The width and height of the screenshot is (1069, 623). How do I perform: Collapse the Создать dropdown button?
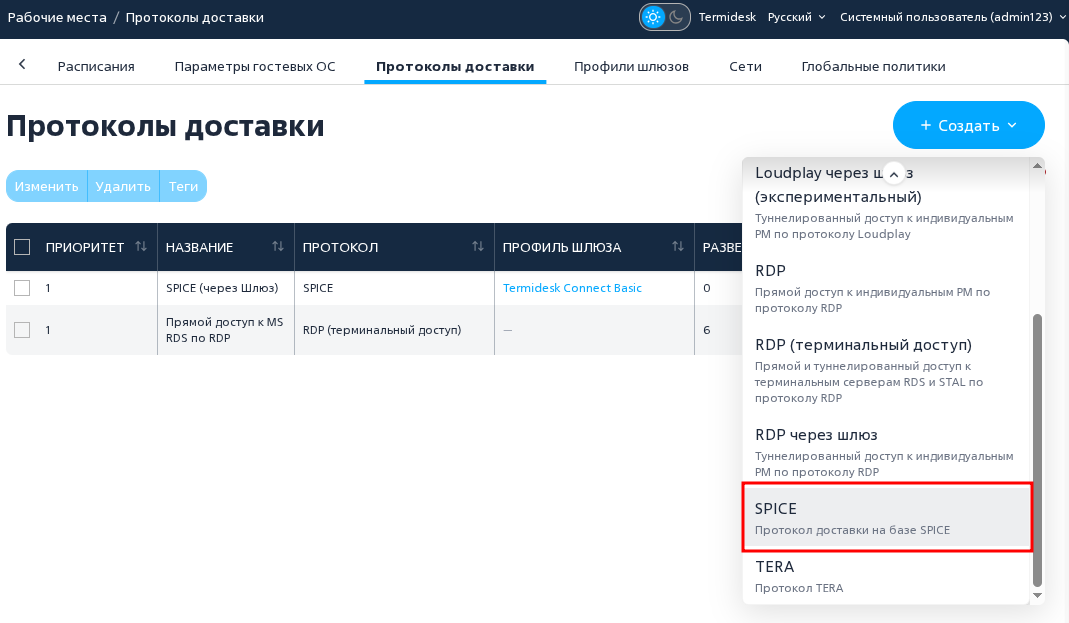point(969,125)
